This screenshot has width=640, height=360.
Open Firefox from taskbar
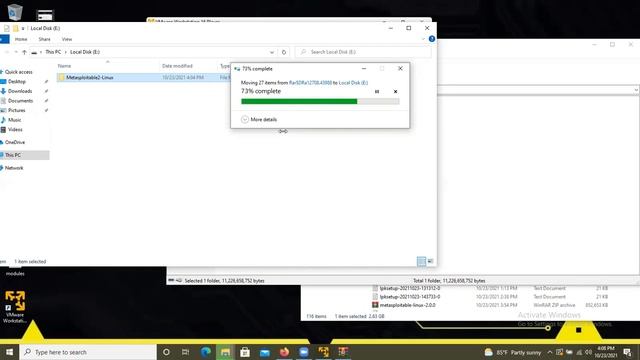tap(284, 352)
